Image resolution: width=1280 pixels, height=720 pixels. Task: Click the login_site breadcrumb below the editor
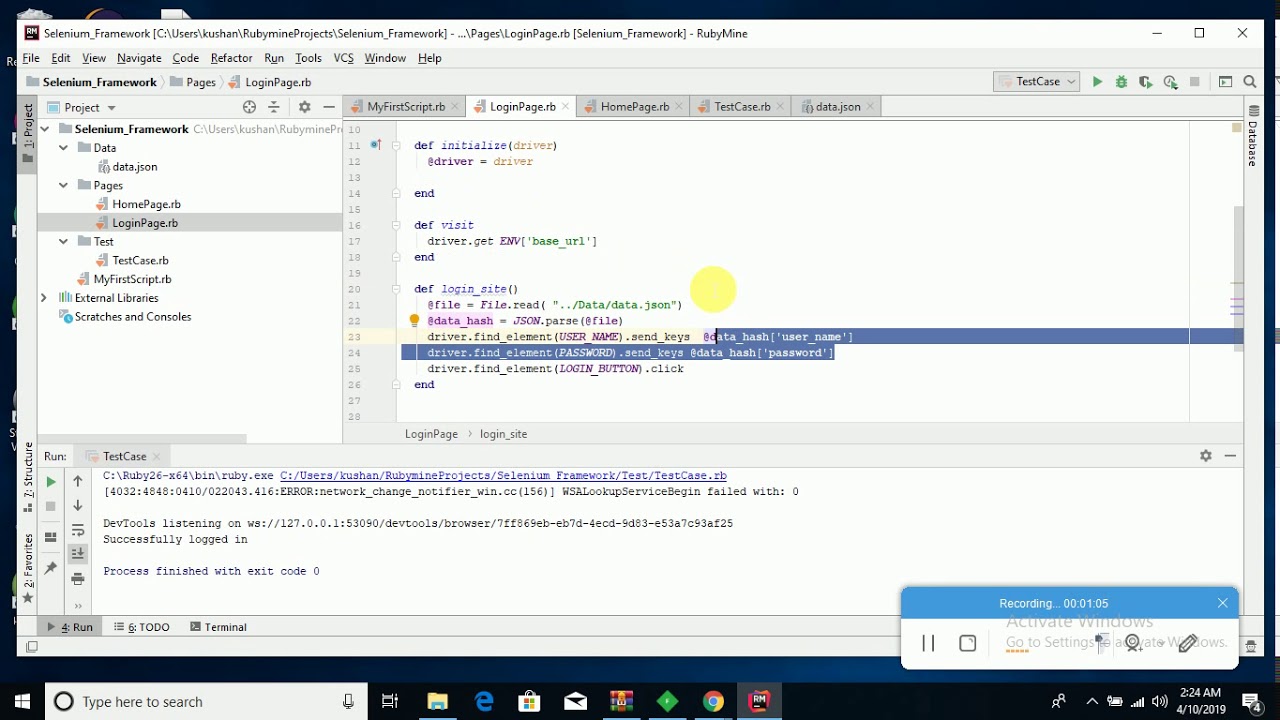tap(503, 434)
